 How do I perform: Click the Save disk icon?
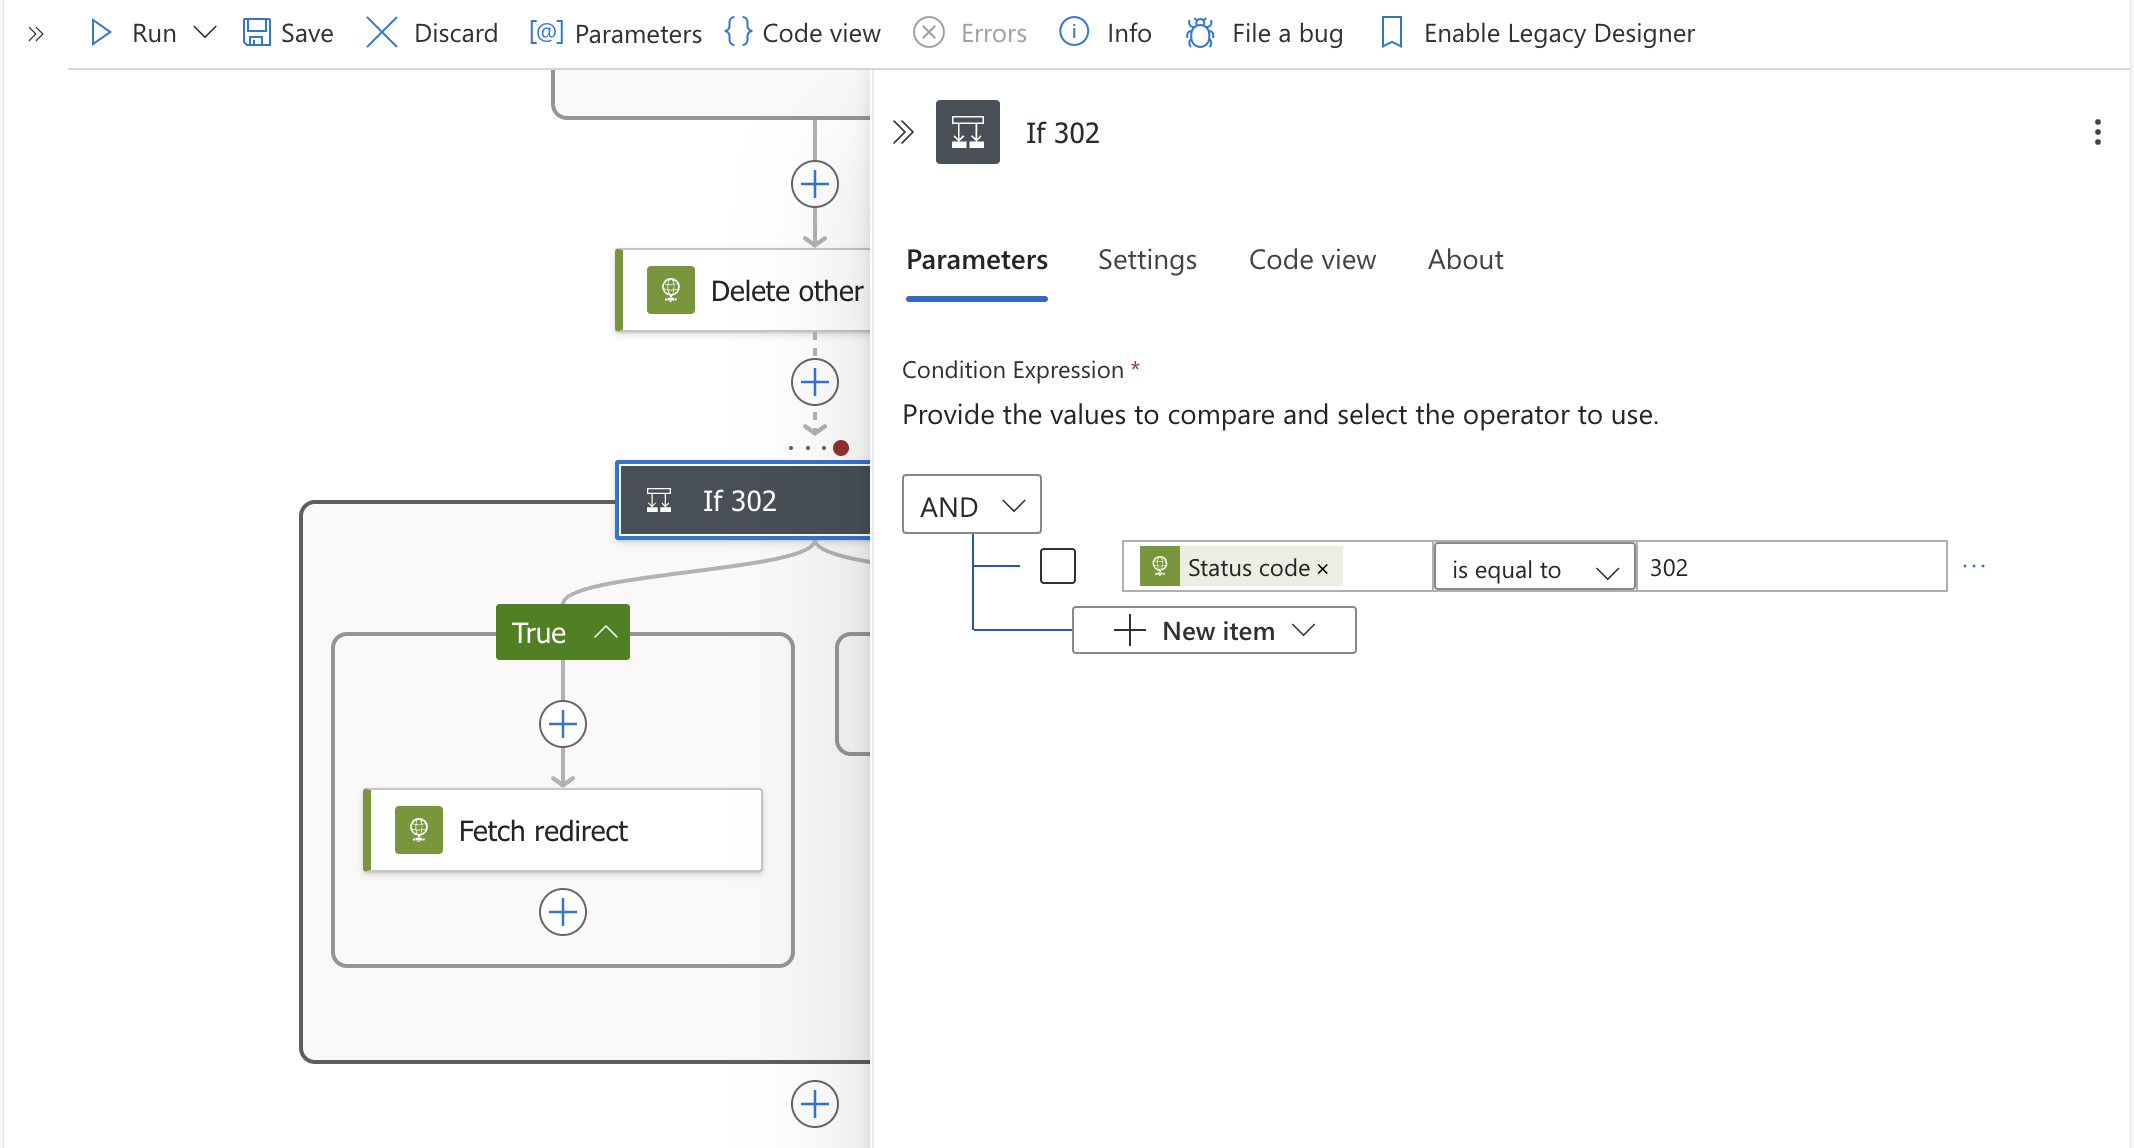[257, 33]
